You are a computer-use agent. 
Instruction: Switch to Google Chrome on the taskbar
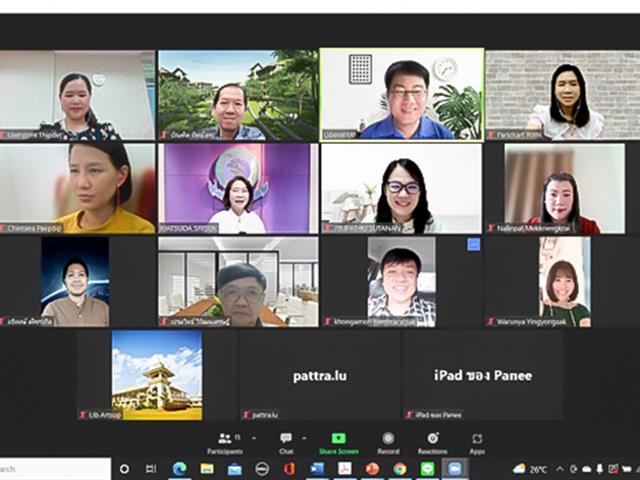click(400, 469)
